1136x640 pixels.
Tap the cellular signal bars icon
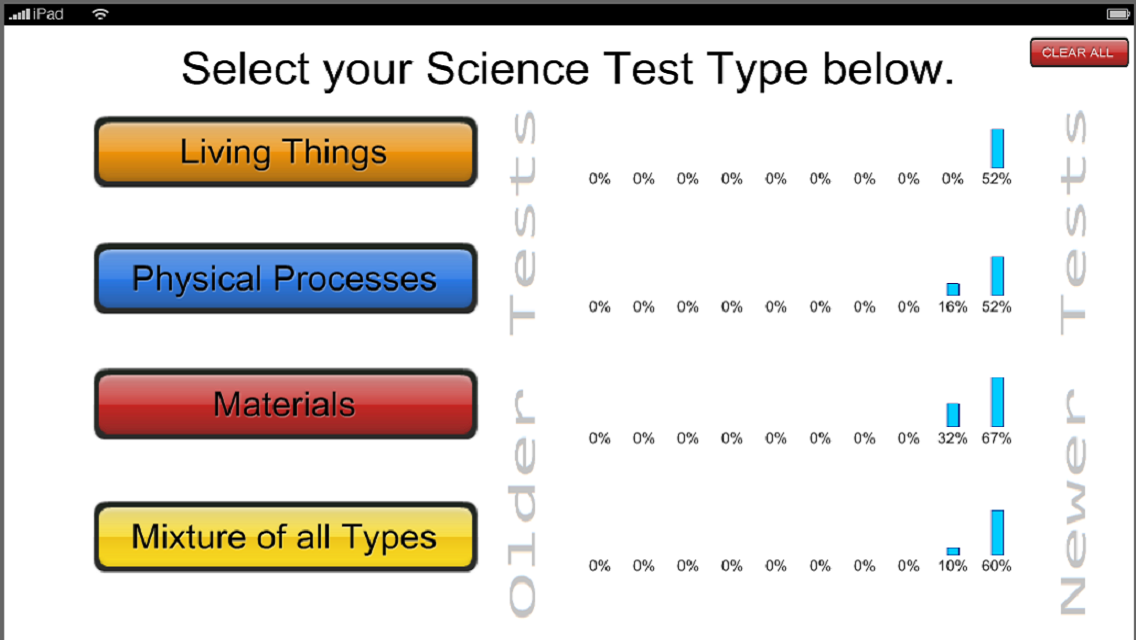point(19,14)
